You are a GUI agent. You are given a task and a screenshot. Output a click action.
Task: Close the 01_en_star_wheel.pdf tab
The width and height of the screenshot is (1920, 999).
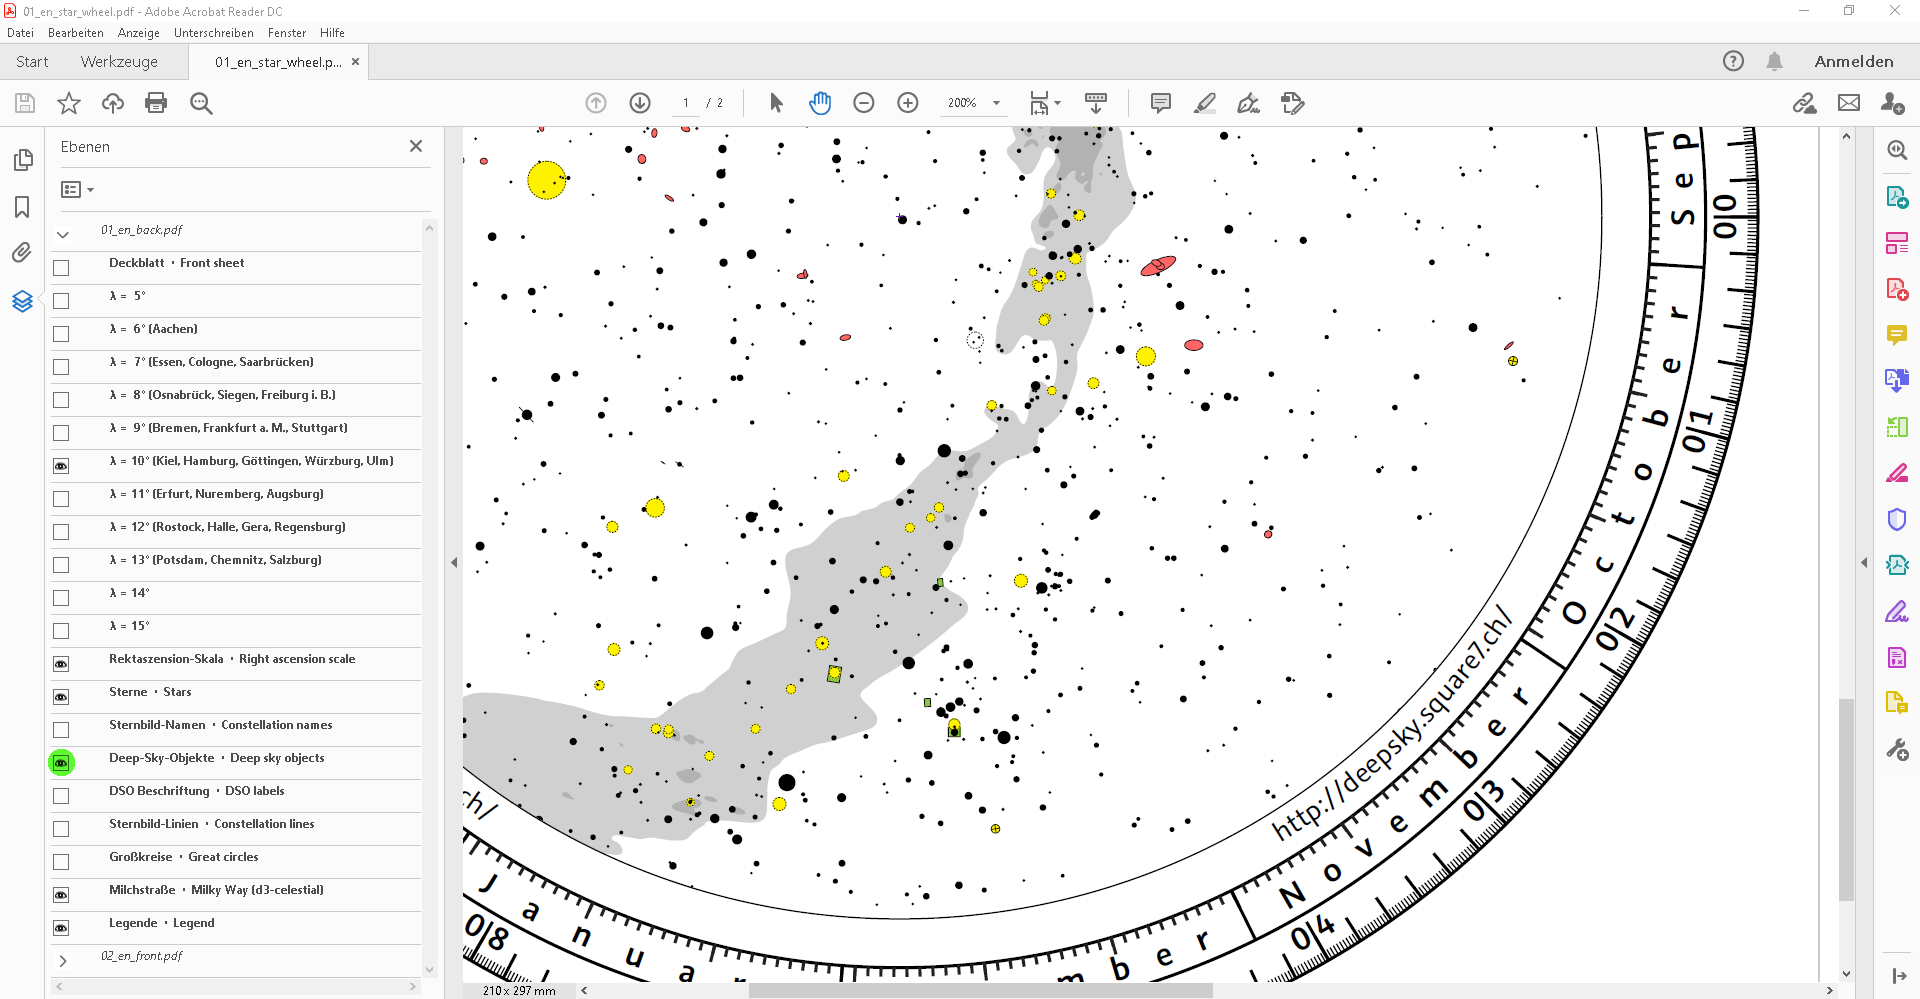tap(355, 61)
